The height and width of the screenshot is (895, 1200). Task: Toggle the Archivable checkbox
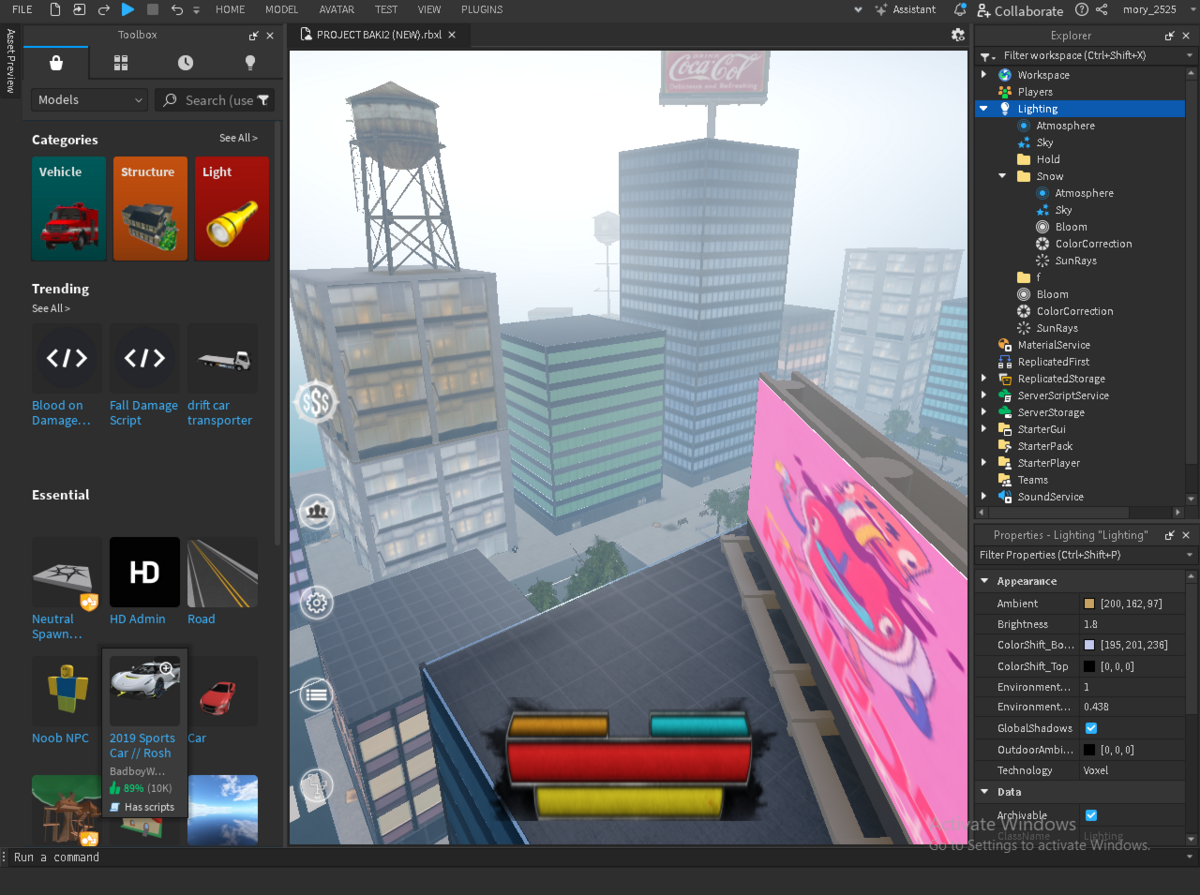[1091, 815]
